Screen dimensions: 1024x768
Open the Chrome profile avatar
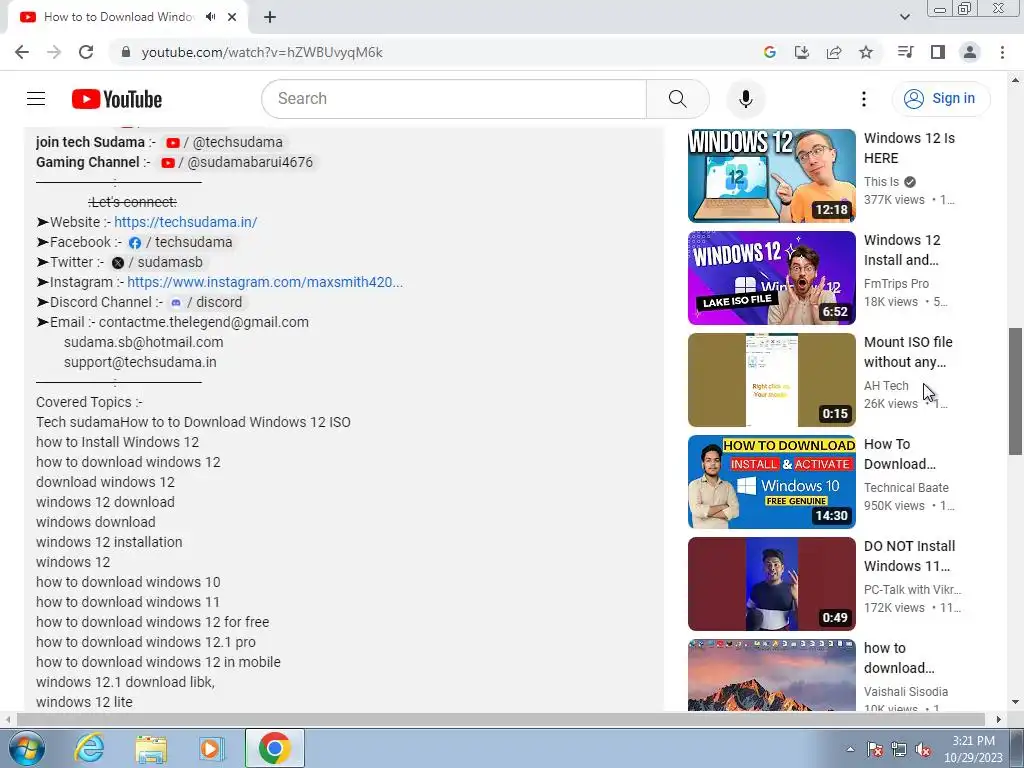(970, 52)
